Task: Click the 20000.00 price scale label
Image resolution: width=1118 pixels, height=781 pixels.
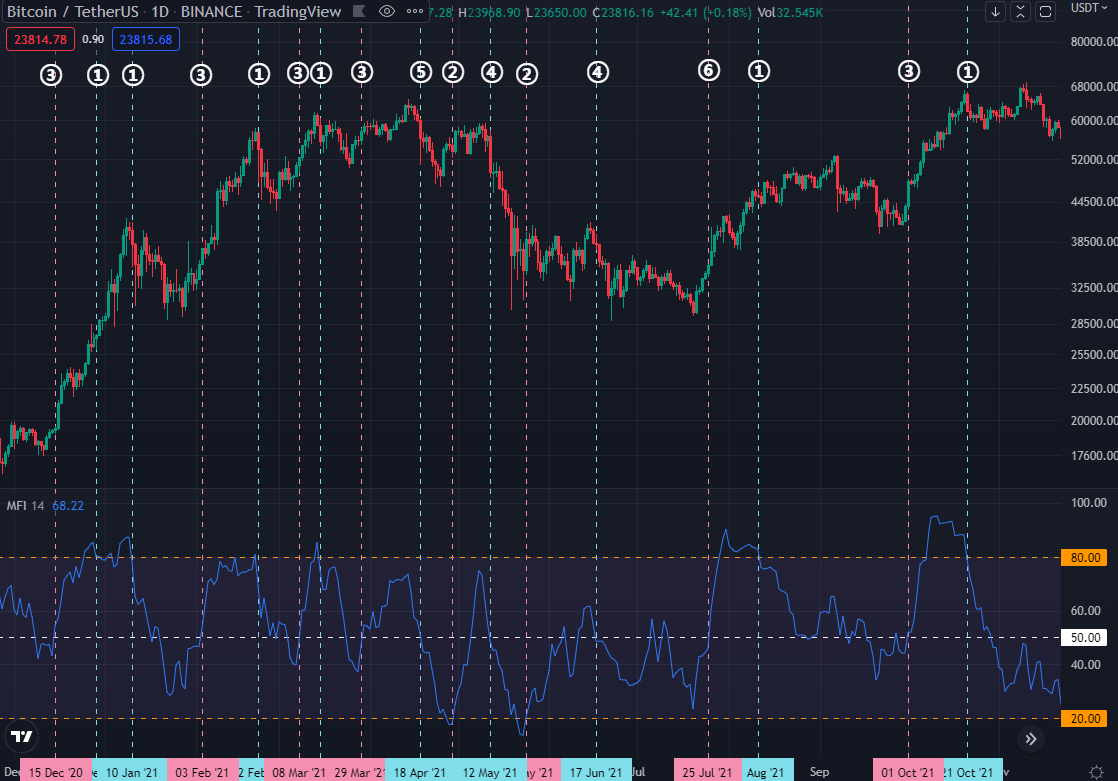Action: point(1094,421)
